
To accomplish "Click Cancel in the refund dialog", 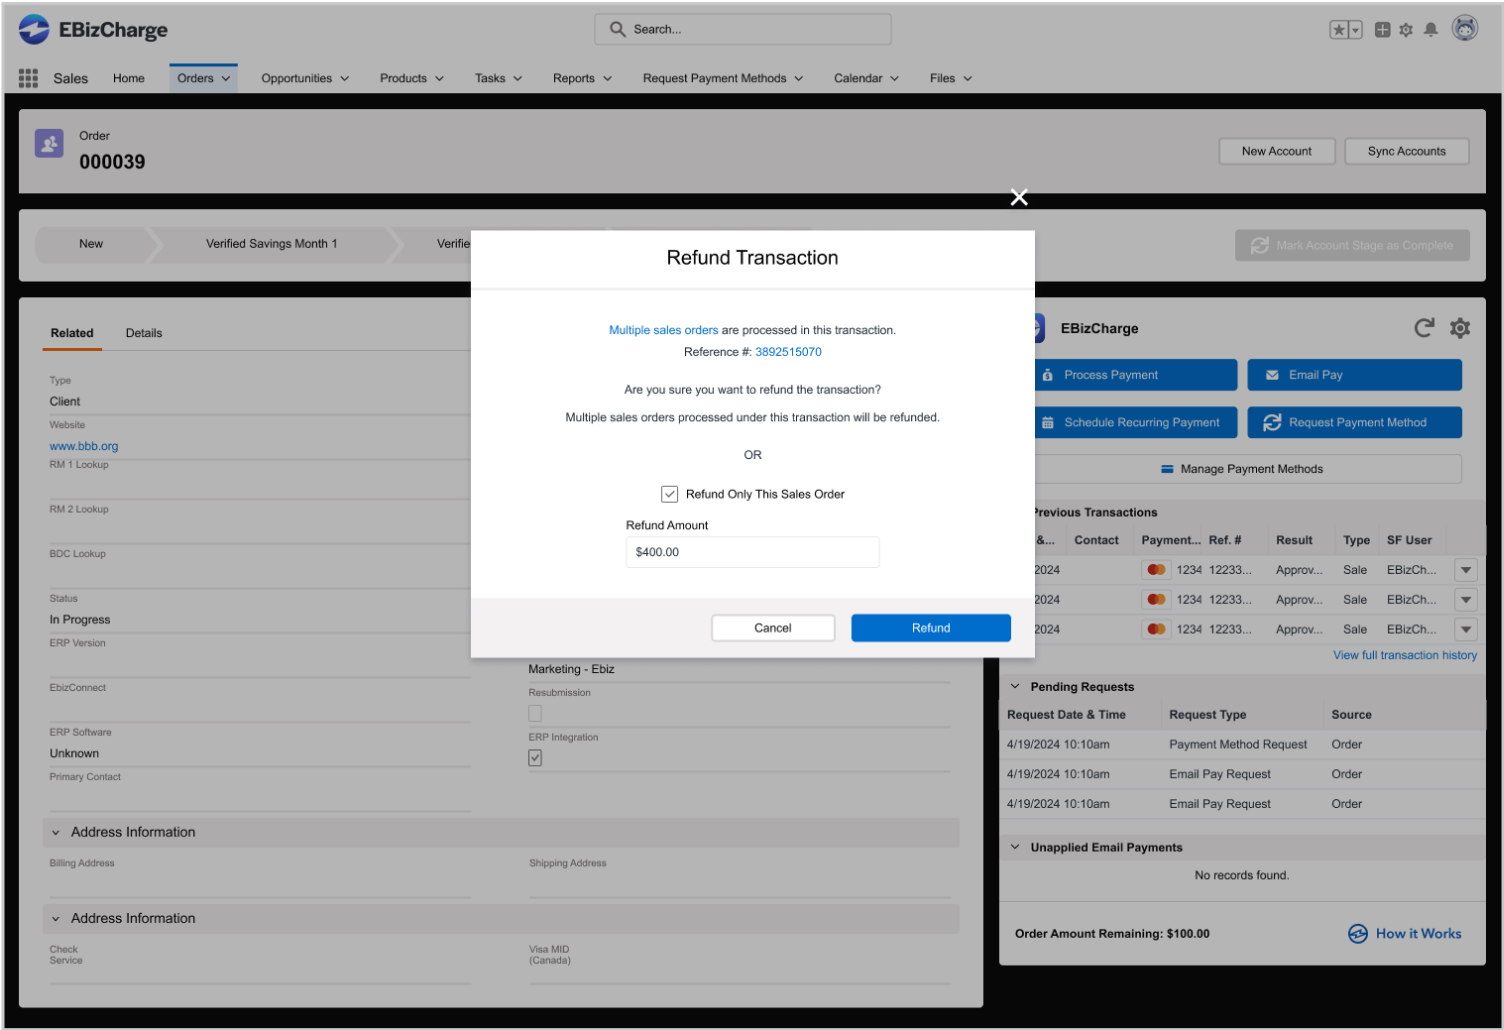I will coord(773,628).
